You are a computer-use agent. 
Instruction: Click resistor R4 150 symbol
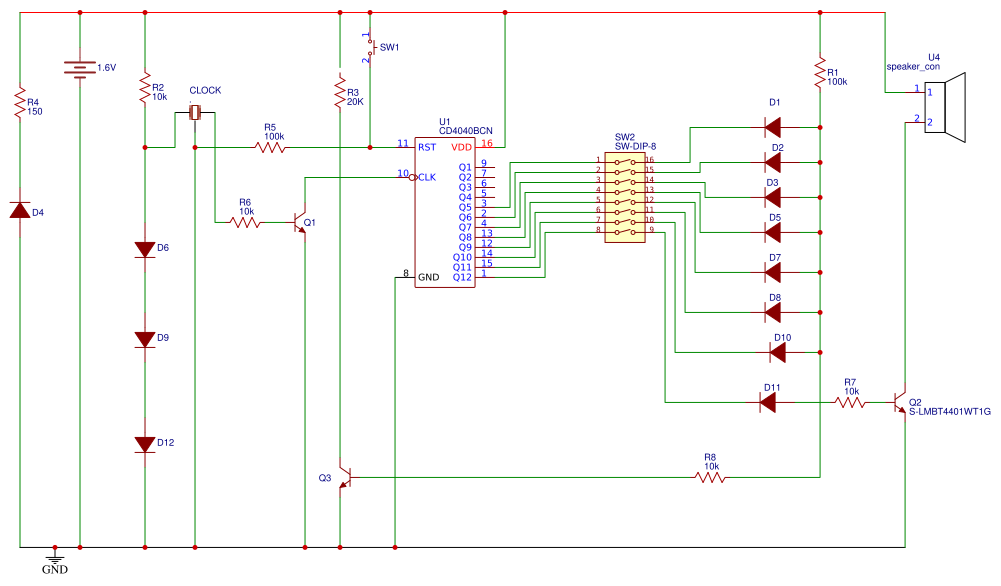click(x=20, y=102)
